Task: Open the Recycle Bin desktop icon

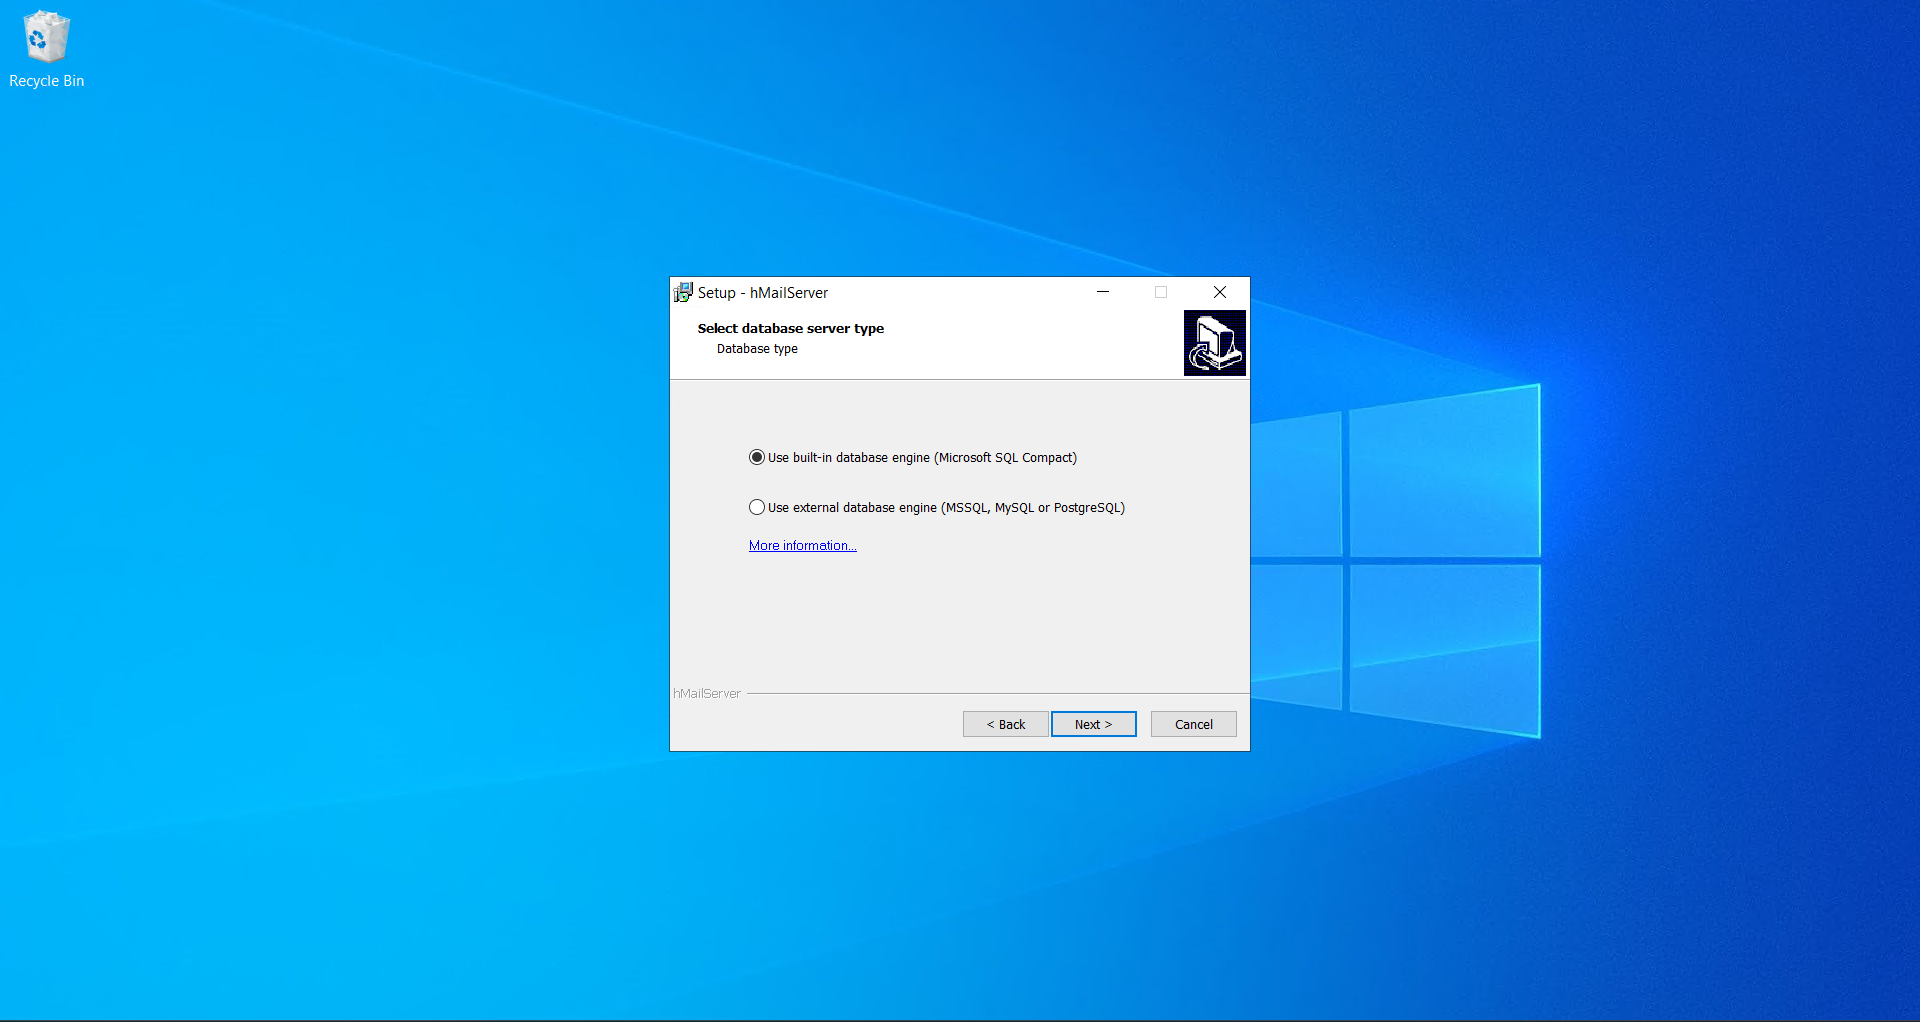Action: 46,38
